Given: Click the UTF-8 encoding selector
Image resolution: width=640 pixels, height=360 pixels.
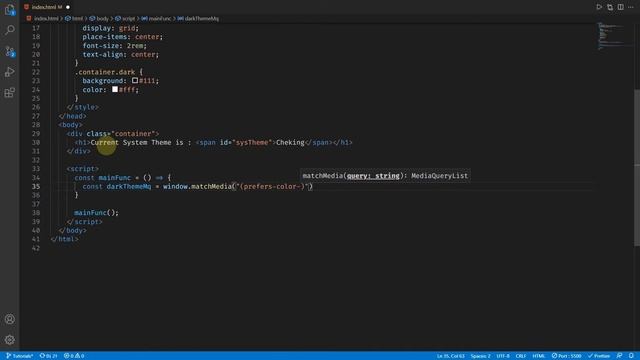Looking at the screenshot, I should click(x=503, y=356).
